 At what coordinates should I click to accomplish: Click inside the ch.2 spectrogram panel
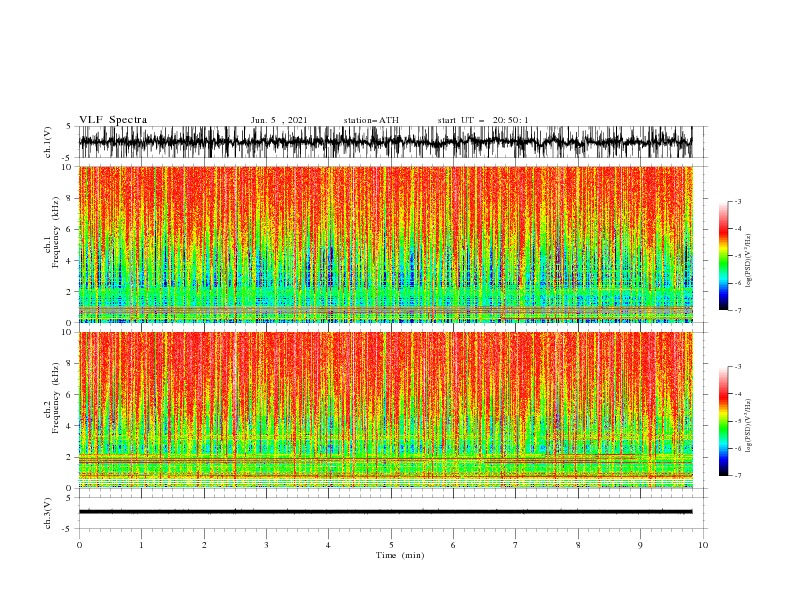(x=385, y=410)
